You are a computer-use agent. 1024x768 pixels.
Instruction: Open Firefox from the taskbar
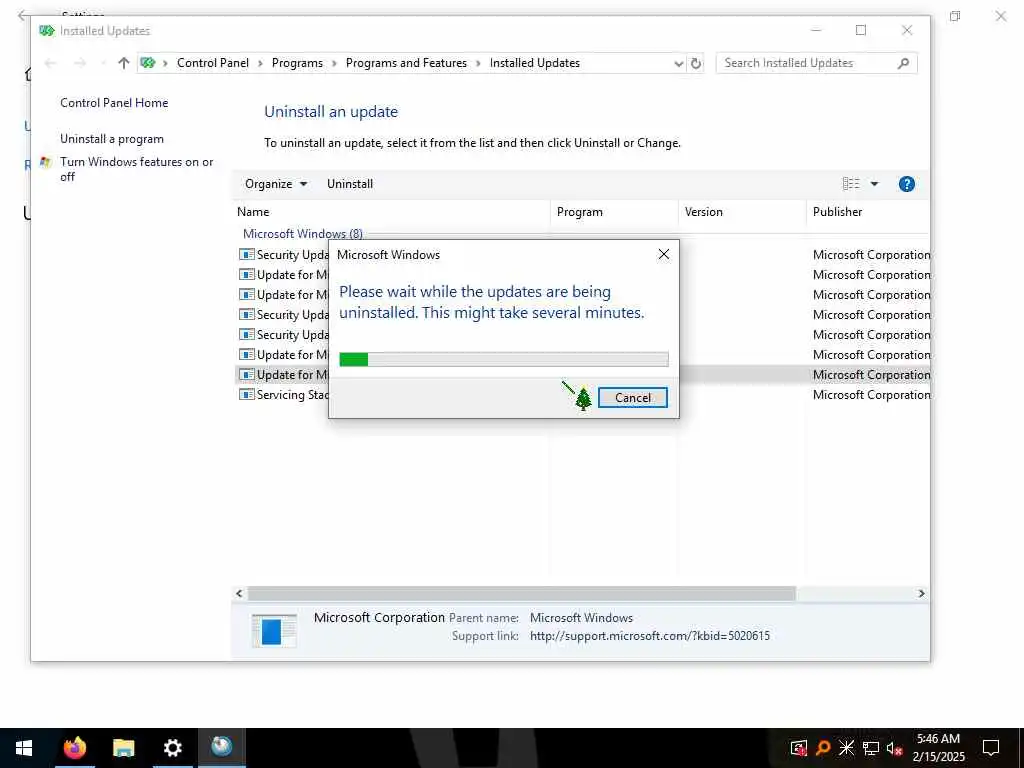point(74,748)
